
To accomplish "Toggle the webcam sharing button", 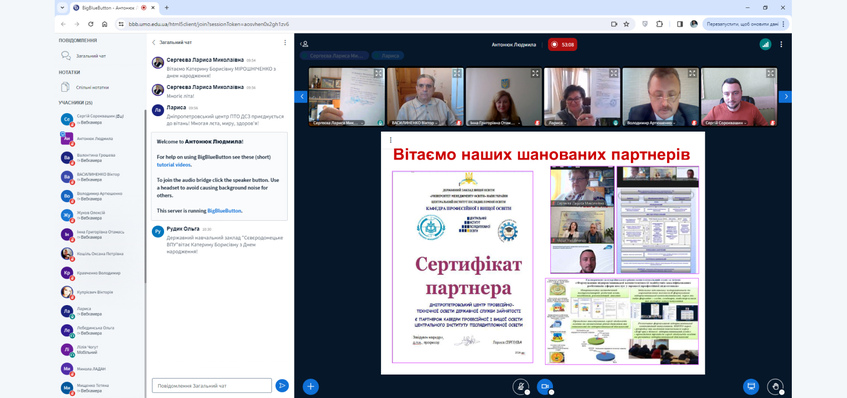I will 544,386.
